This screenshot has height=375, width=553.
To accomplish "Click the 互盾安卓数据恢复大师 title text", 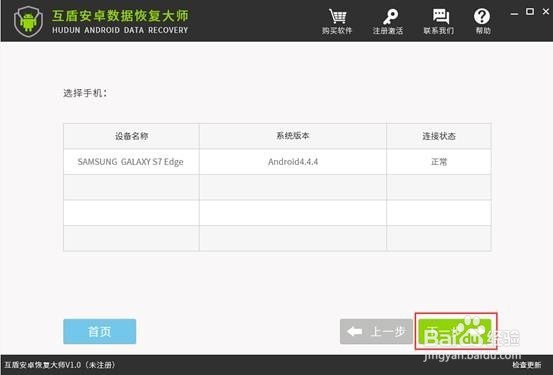I will tap(120, 16).
